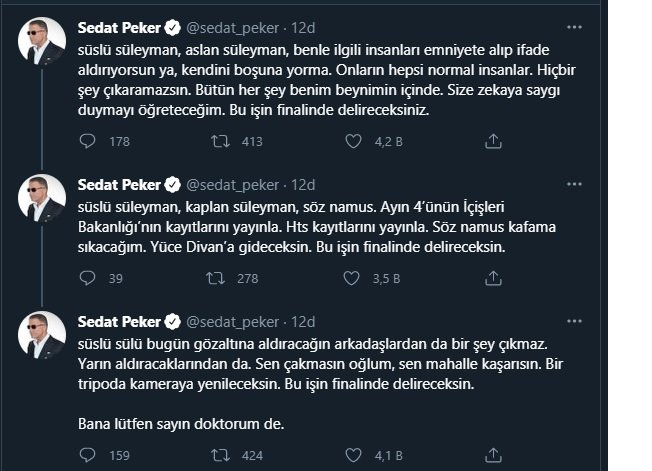Like the tweet with 4,1 B likes
Image resolution: width=652 pixels, height=471 pixels.
[x=353, y=455]
